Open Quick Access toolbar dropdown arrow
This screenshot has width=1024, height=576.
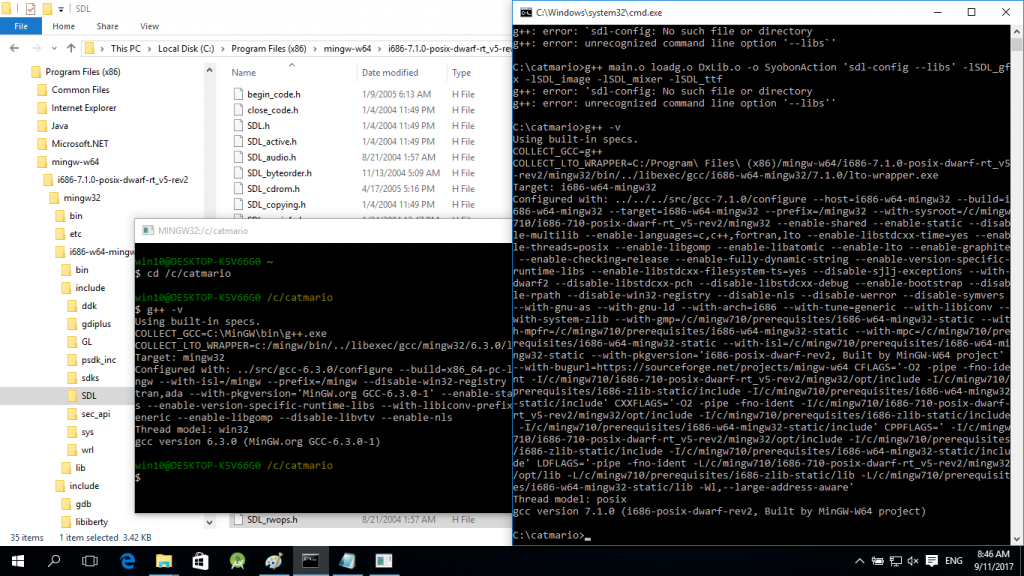pos(61,9)
